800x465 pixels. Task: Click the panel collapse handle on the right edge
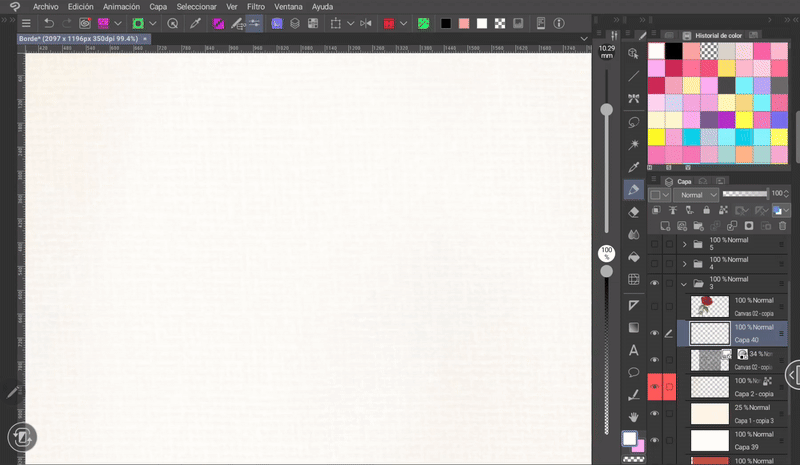click(x=793, y=375)
